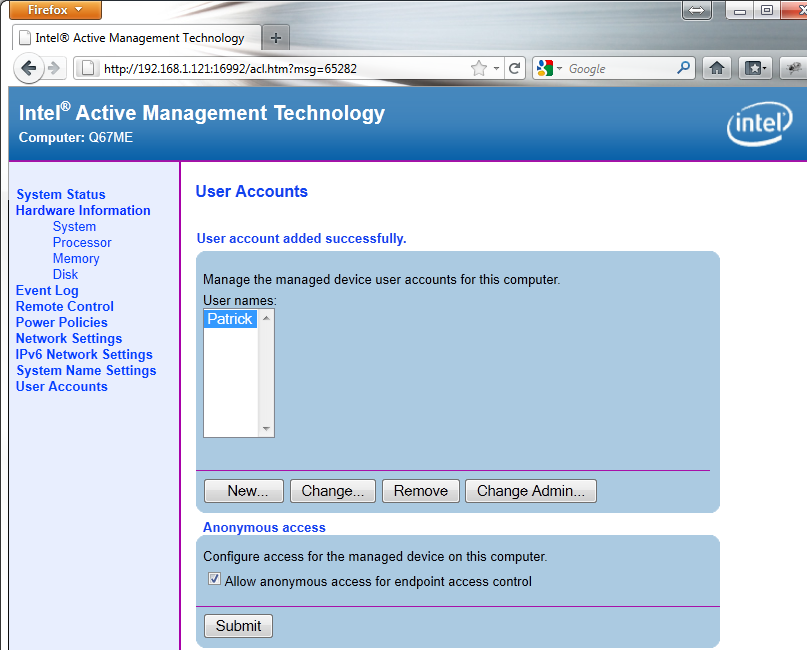The width and height of the screenshot is (807, 650).
Task: Open a new tab with plus button
Action: 276,38
